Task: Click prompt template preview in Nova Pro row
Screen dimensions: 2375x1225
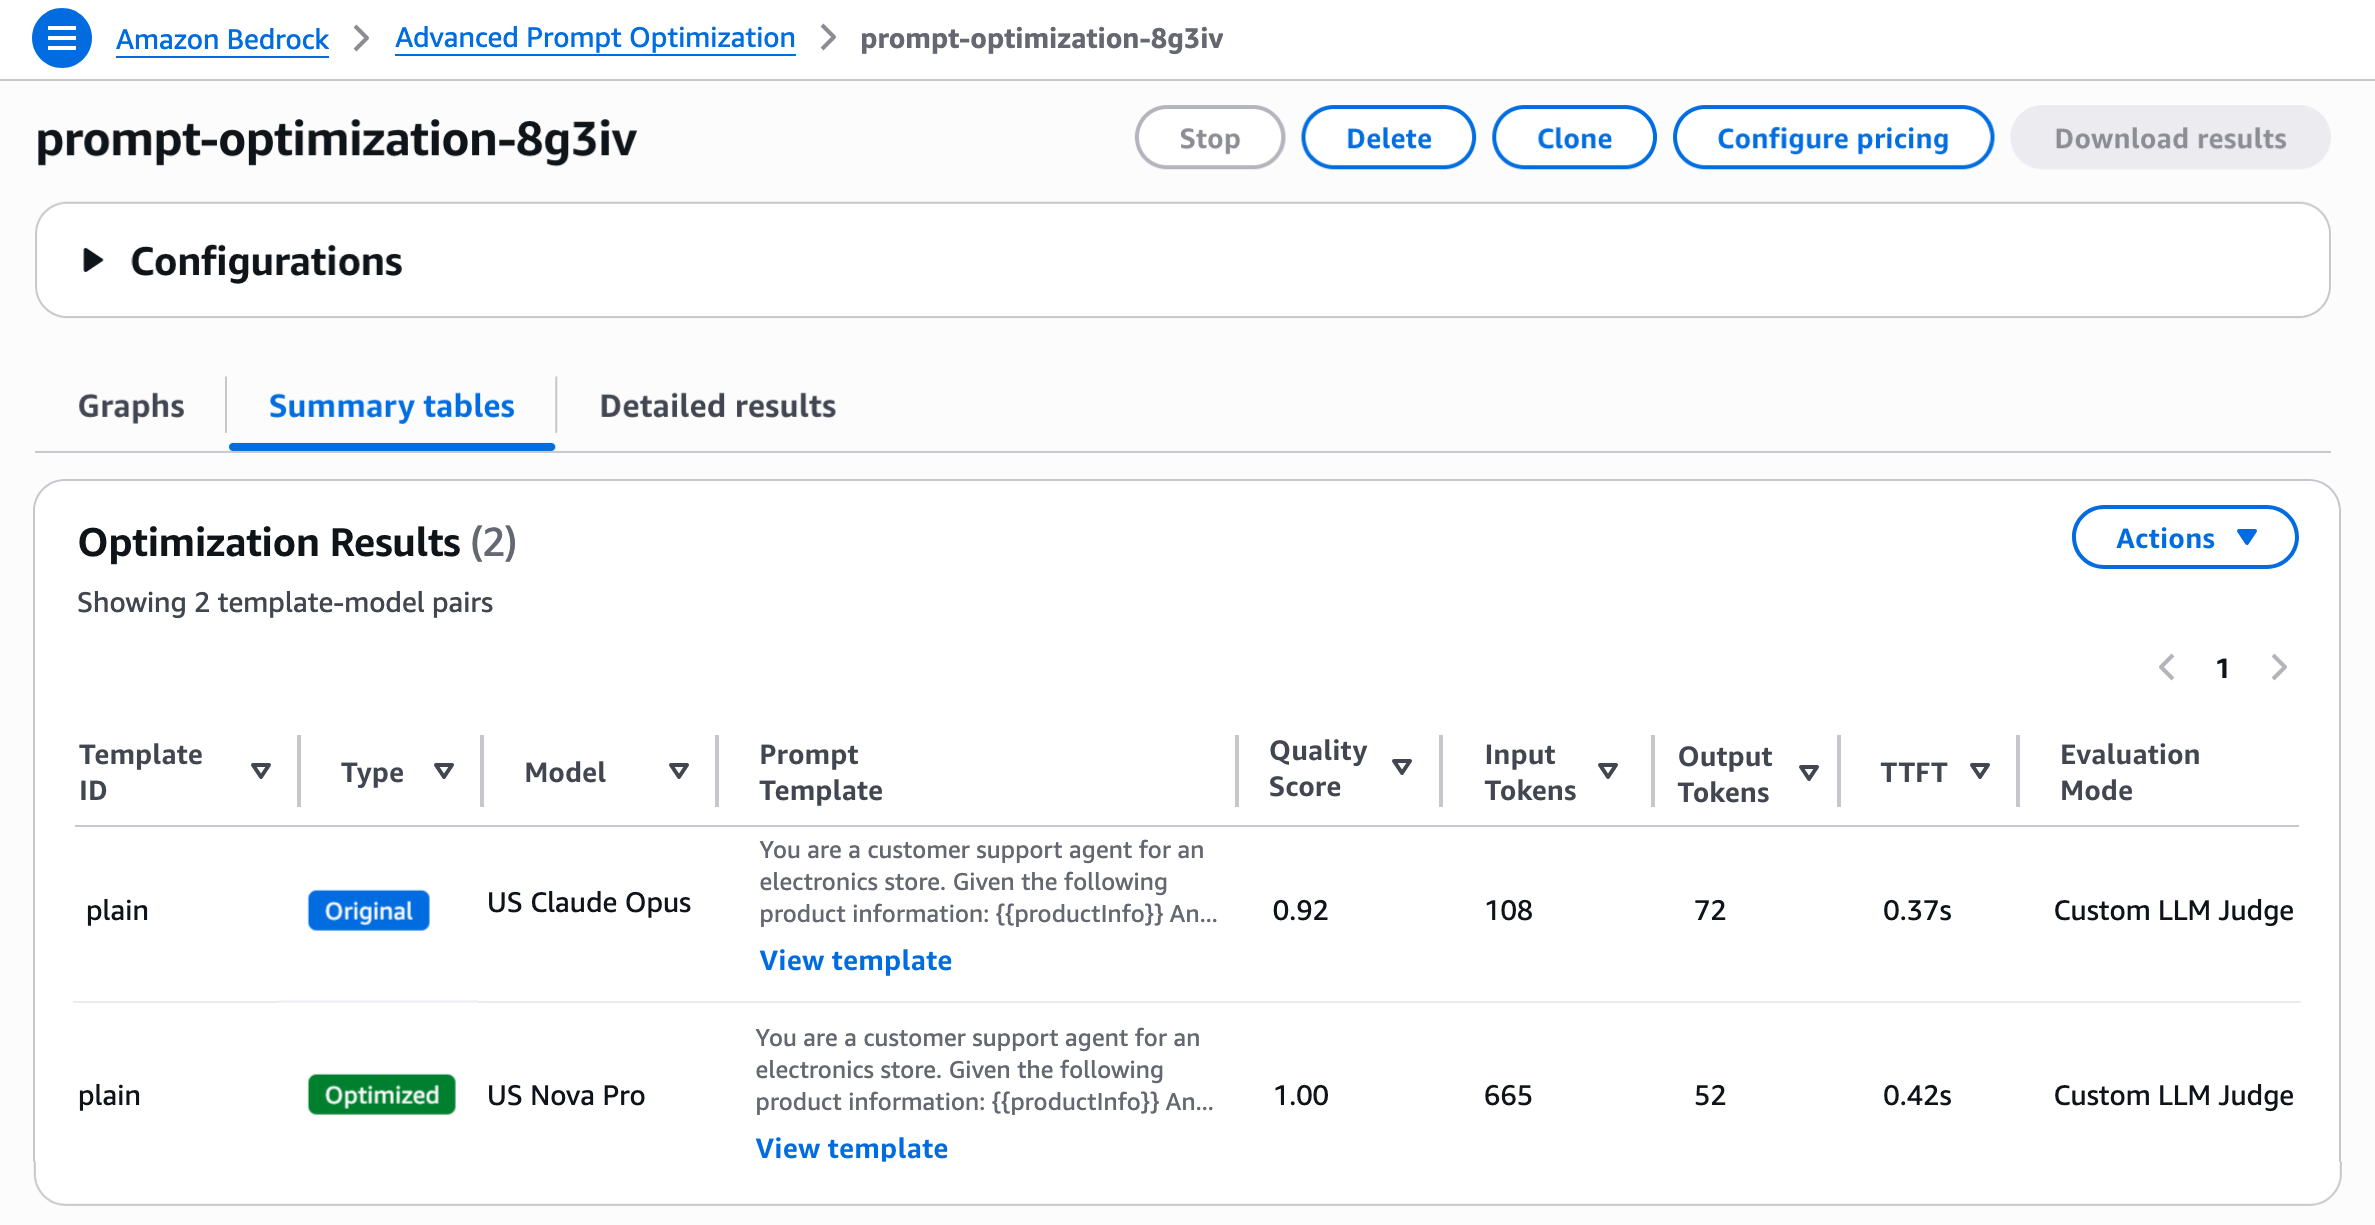Action: click(x=984, y=1069)
